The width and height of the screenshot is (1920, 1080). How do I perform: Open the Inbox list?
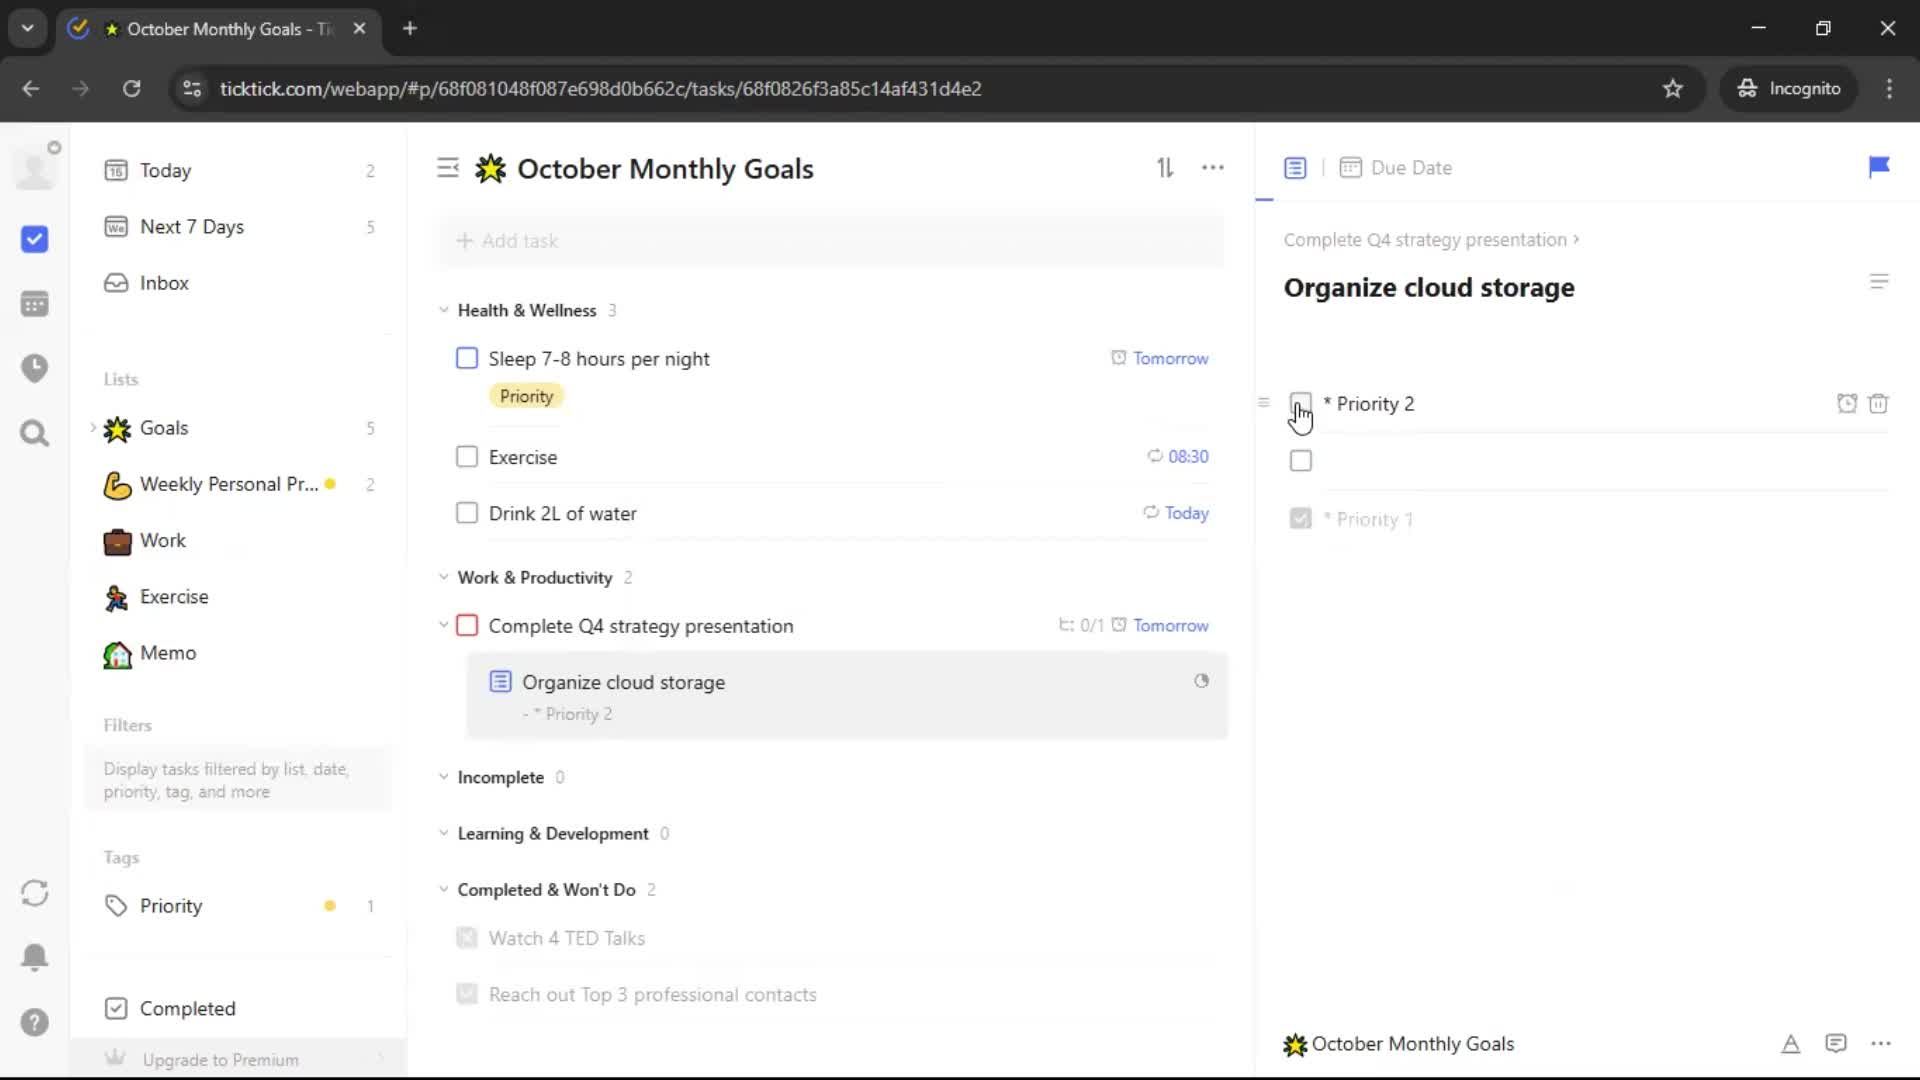(x=164, y=283)
